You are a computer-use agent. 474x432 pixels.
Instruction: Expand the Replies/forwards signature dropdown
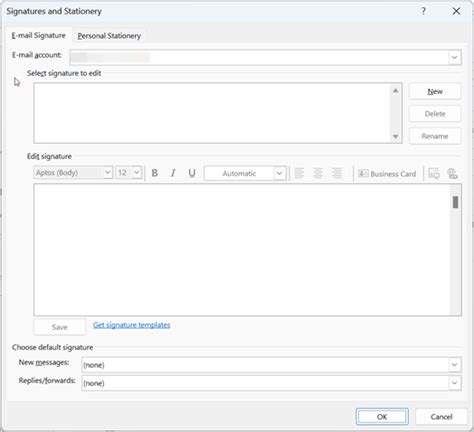click(x=454, y=383)
